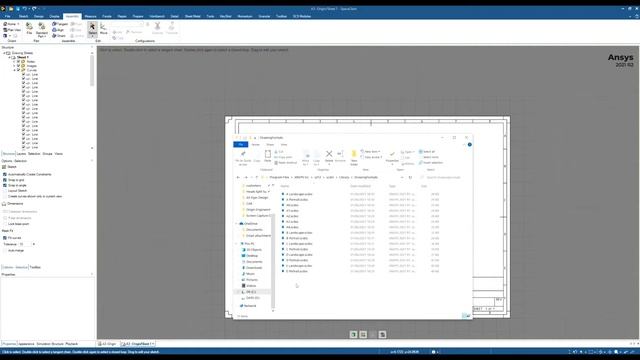Uncheck the Notes visibility checkbox in Structure tree
Image resolution: width=640 pixels, height=360 pixels.
(x=18, y=62)
